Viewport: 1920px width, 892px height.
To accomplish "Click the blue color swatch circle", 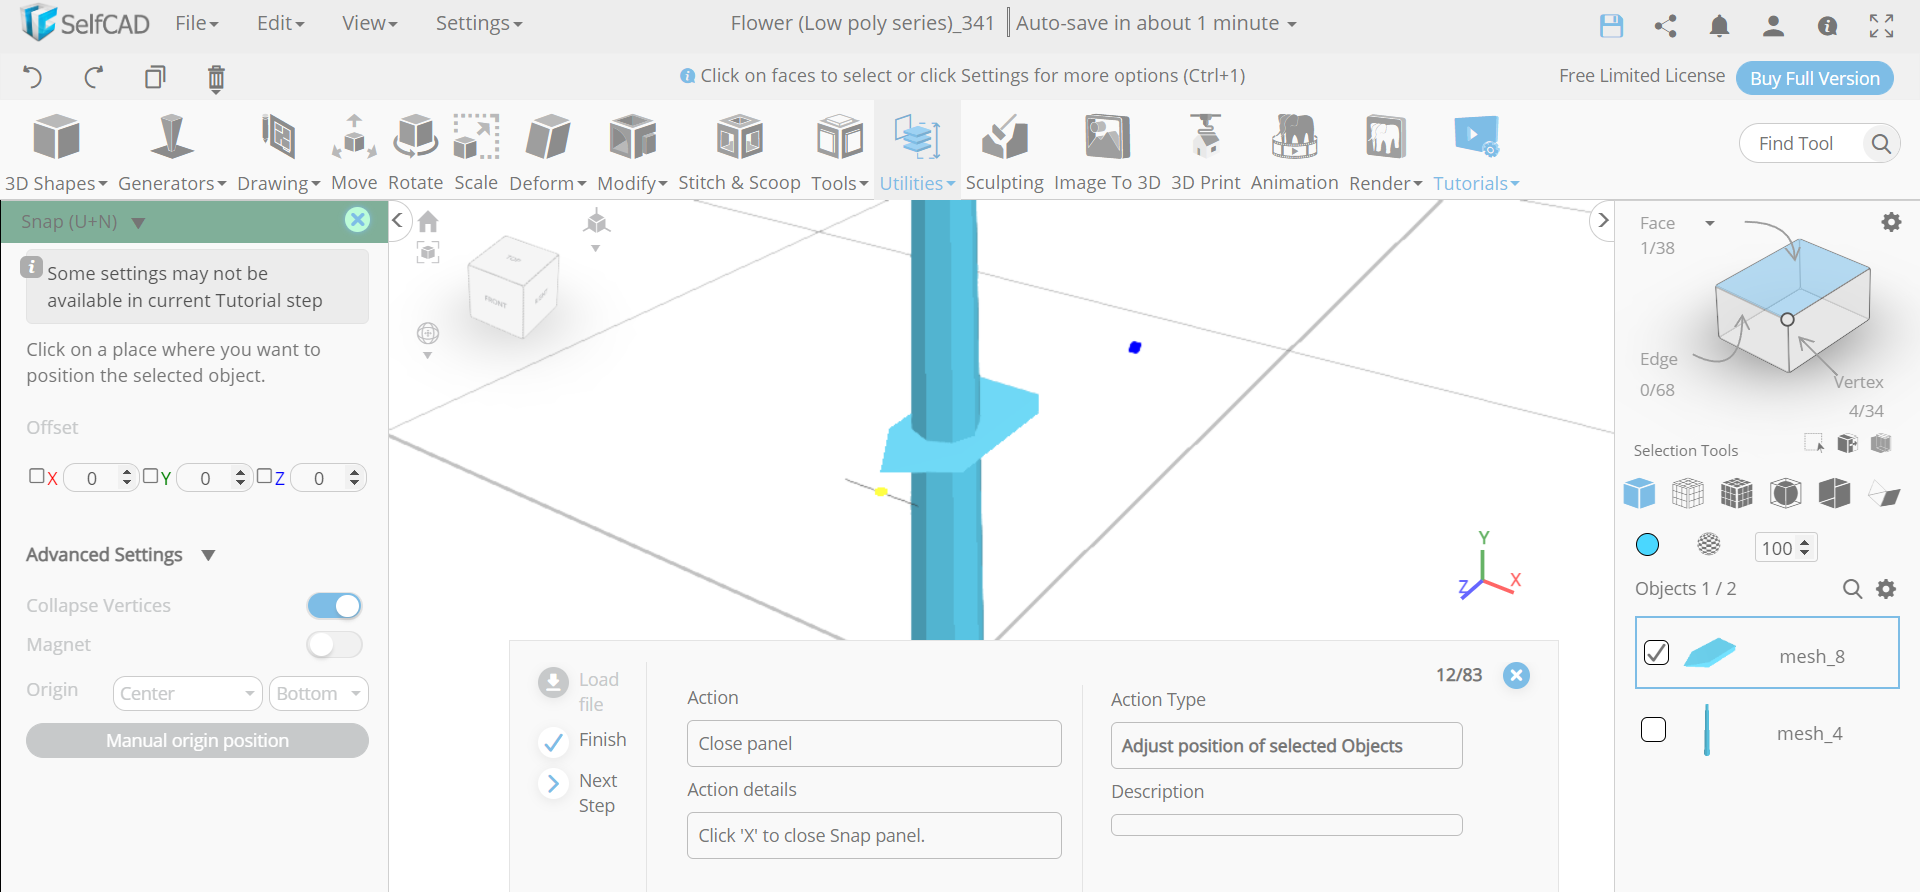I will [x=1647, y=545].
